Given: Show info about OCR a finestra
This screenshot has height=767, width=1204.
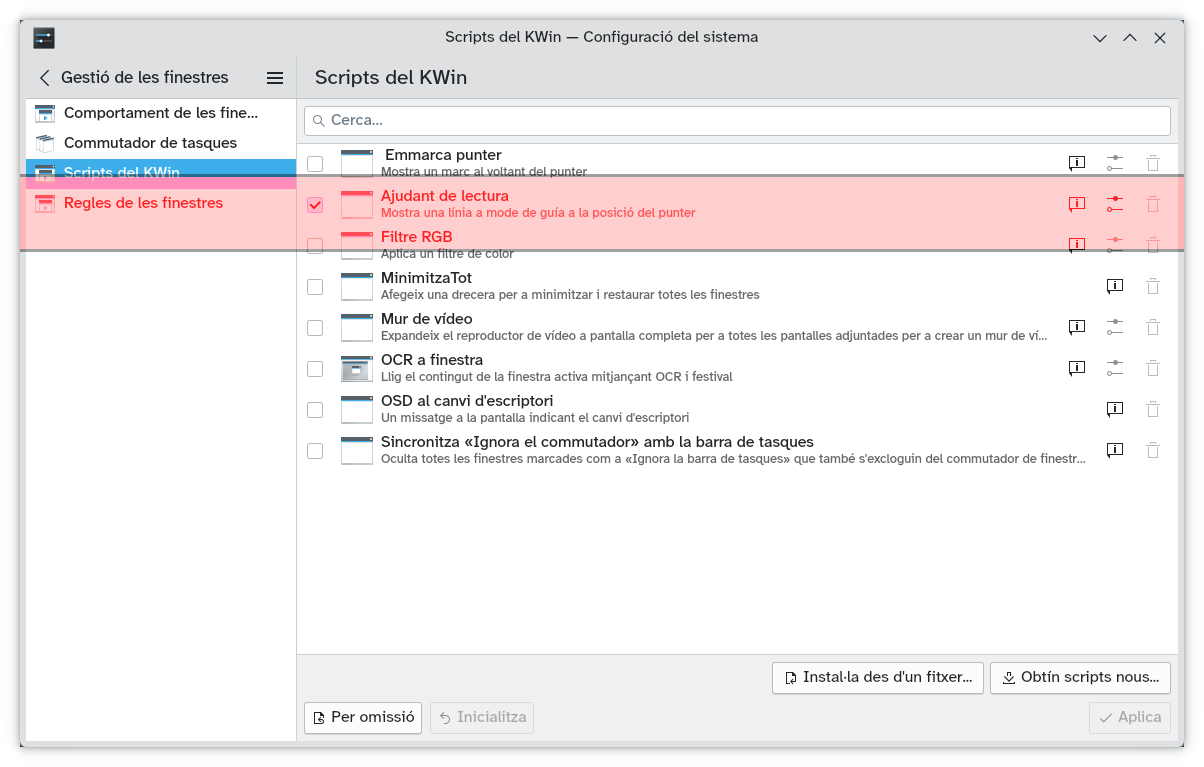Looking at the screenshot, I should tap(1077, 368).
